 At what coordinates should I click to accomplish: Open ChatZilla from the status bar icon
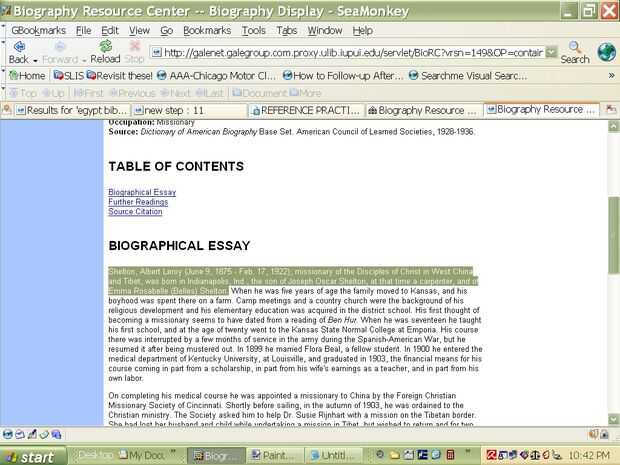click(56, 435)
